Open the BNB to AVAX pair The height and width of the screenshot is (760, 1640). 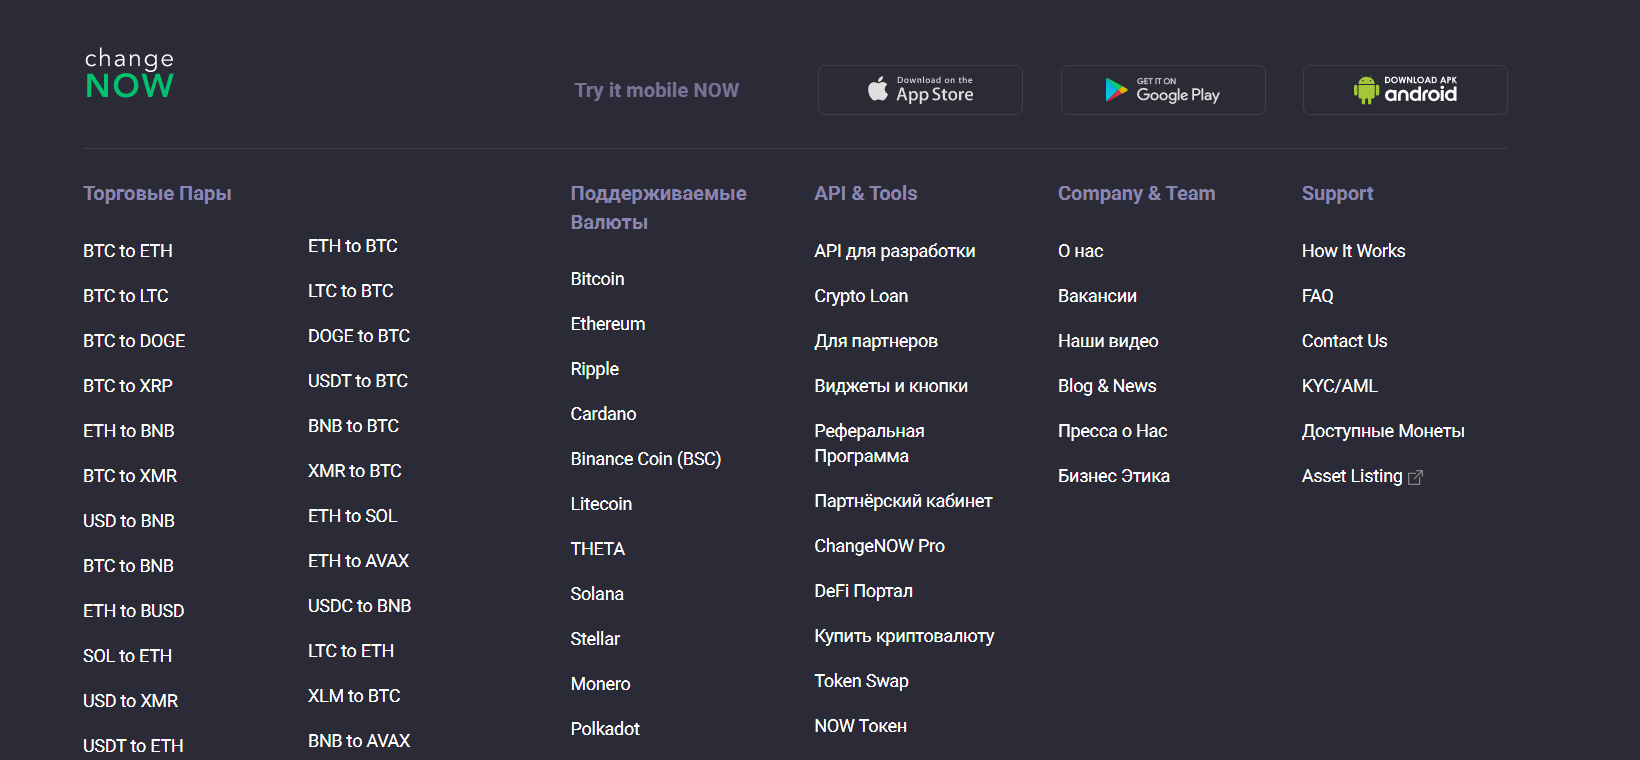[x=359, y=741]
